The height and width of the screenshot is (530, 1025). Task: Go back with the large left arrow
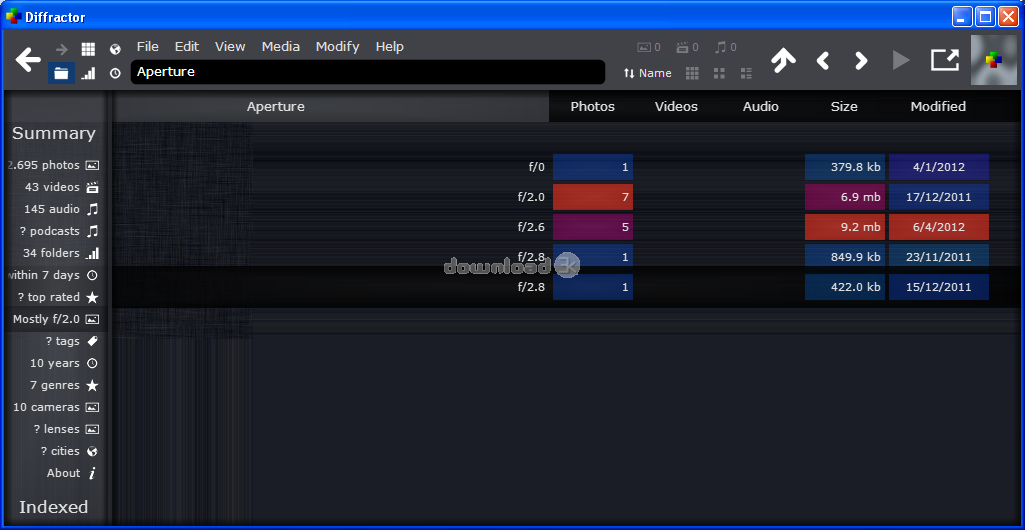click(x=28, y=59)
